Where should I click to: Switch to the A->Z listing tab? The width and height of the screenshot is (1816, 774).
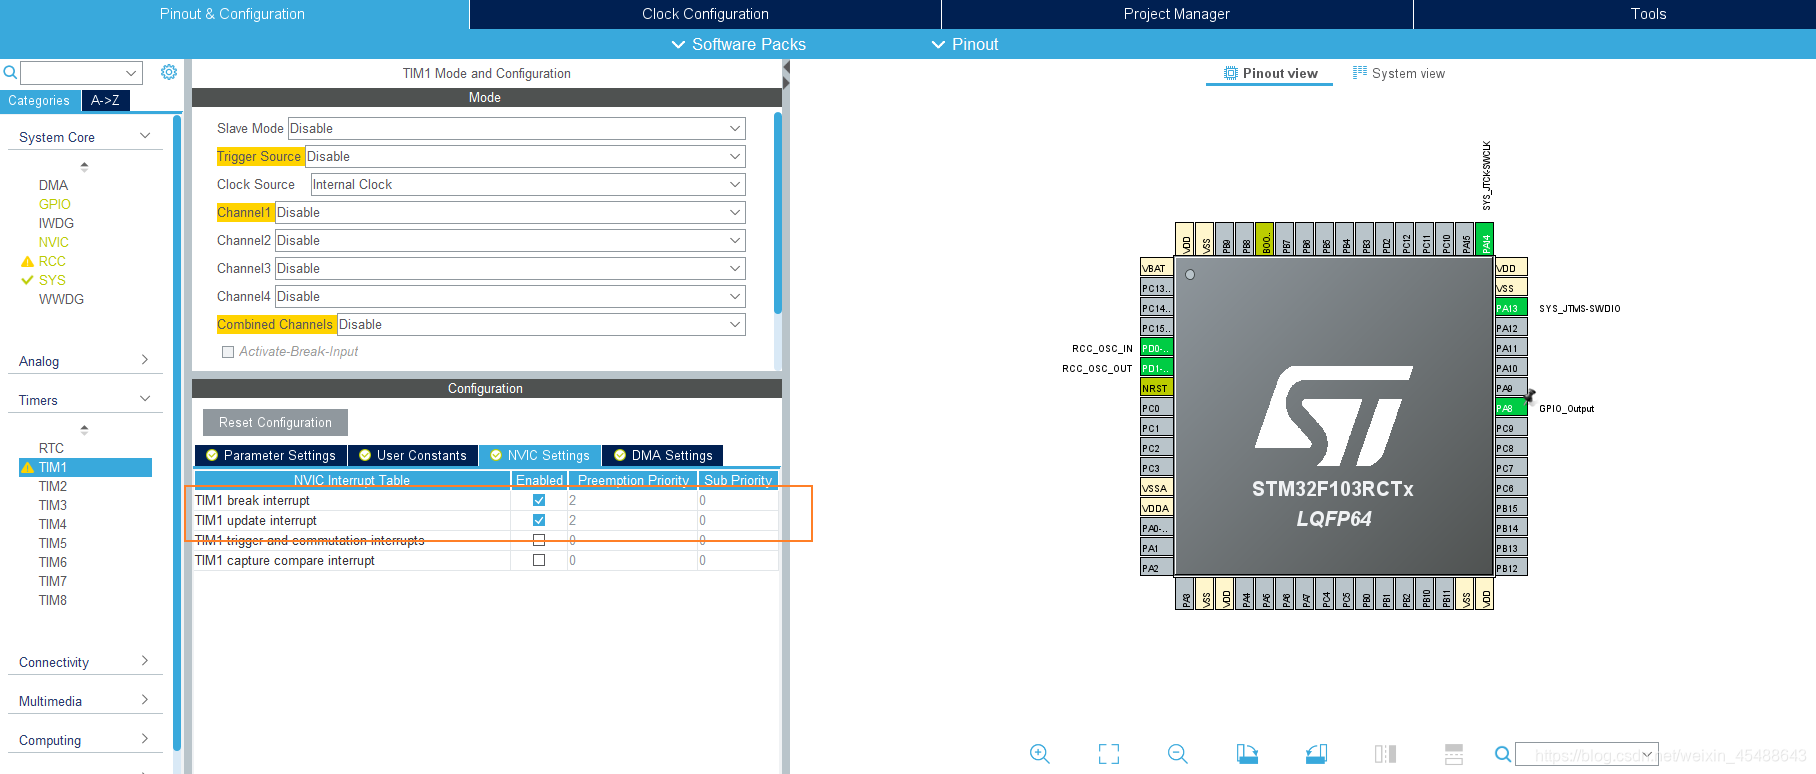(105, 100)
